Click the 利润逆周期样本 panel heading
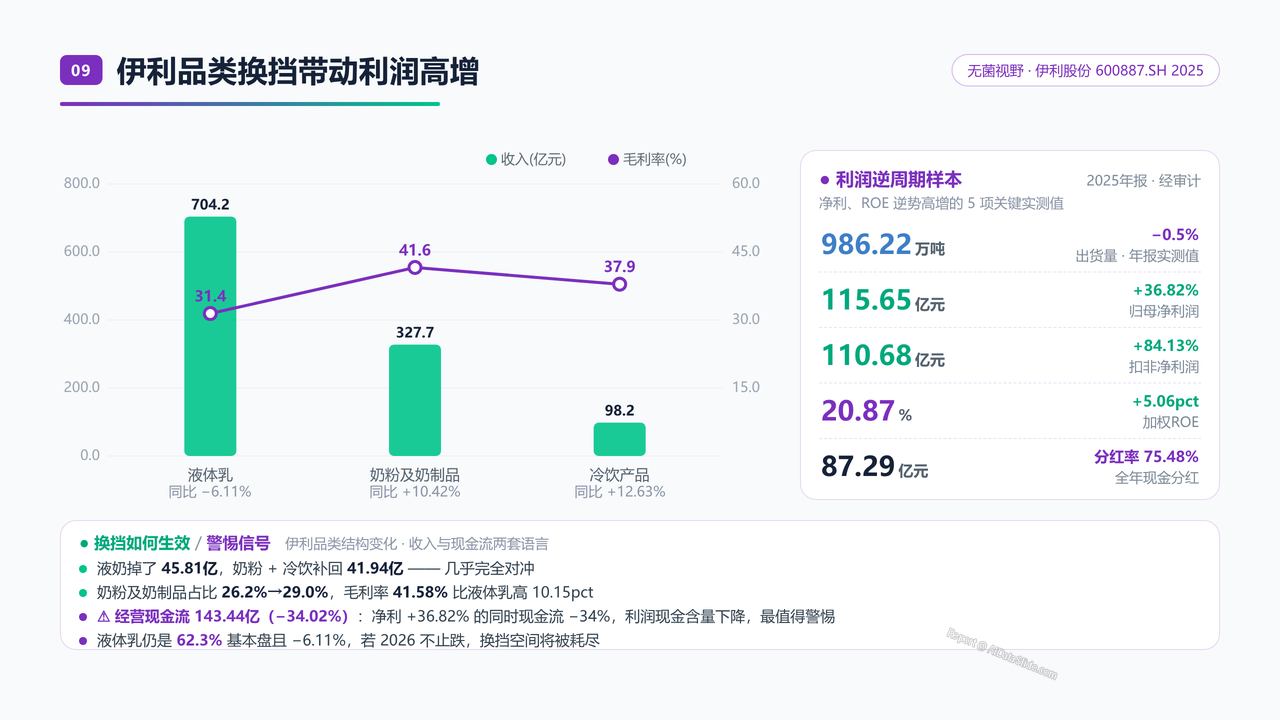Viewport: 1280px width, 720px height. (899, 179)
